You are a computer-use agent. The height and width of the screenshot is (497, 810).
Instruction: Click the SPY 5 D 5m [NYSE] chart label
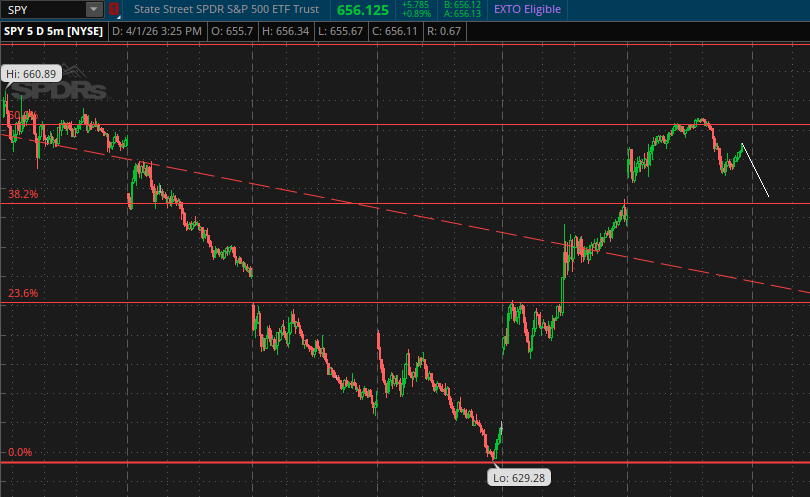[x=53, y=31]
